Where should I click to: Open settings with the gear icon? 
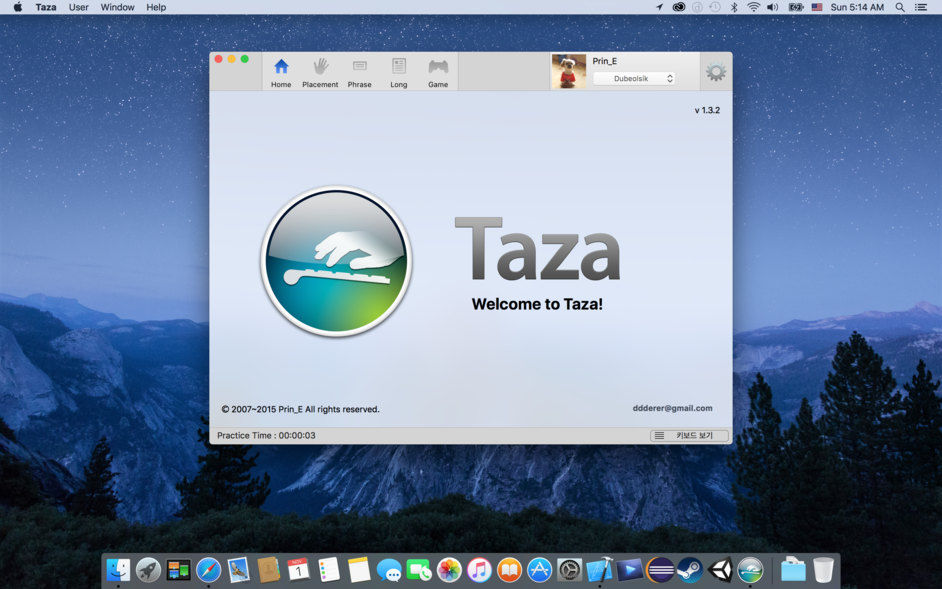(716, 72)
